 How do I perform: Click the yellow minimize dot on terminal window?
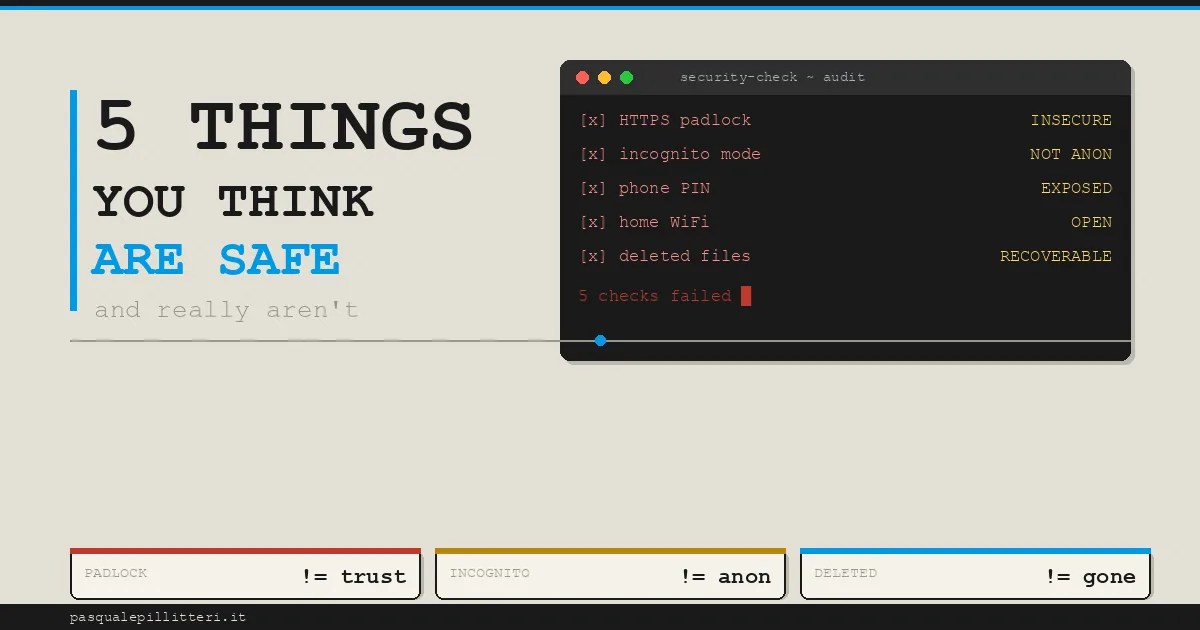click(x=605, y=77)
